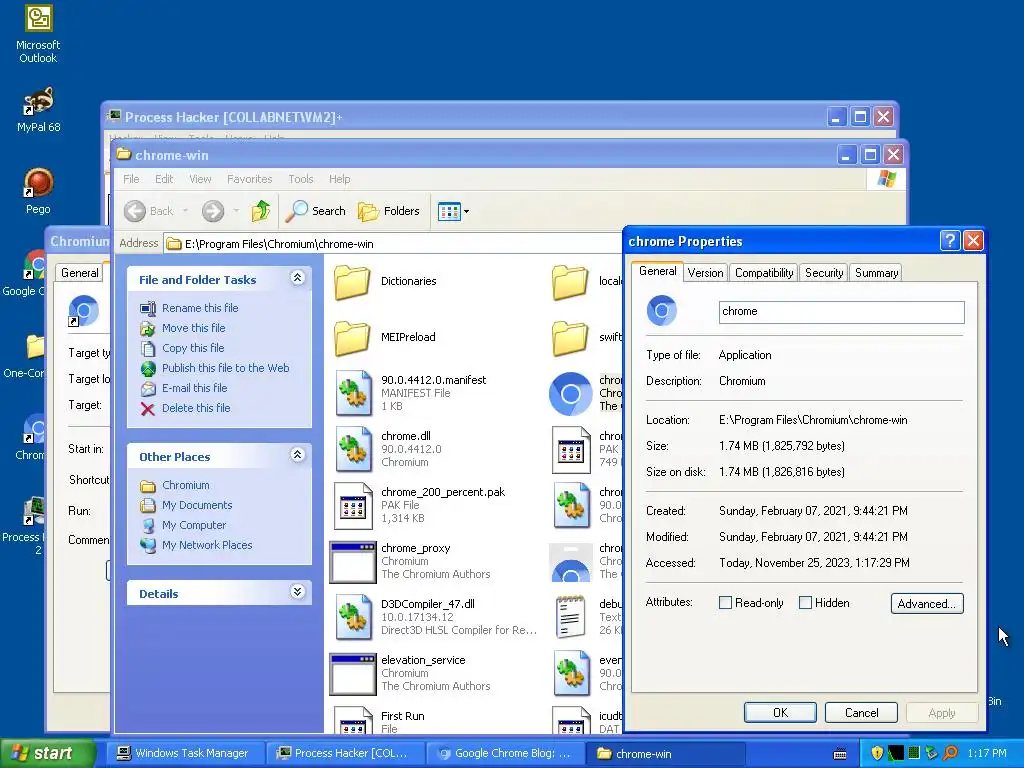
Task: Enable the Read-only attribute checkbox
Action: [x=725, y=603]
